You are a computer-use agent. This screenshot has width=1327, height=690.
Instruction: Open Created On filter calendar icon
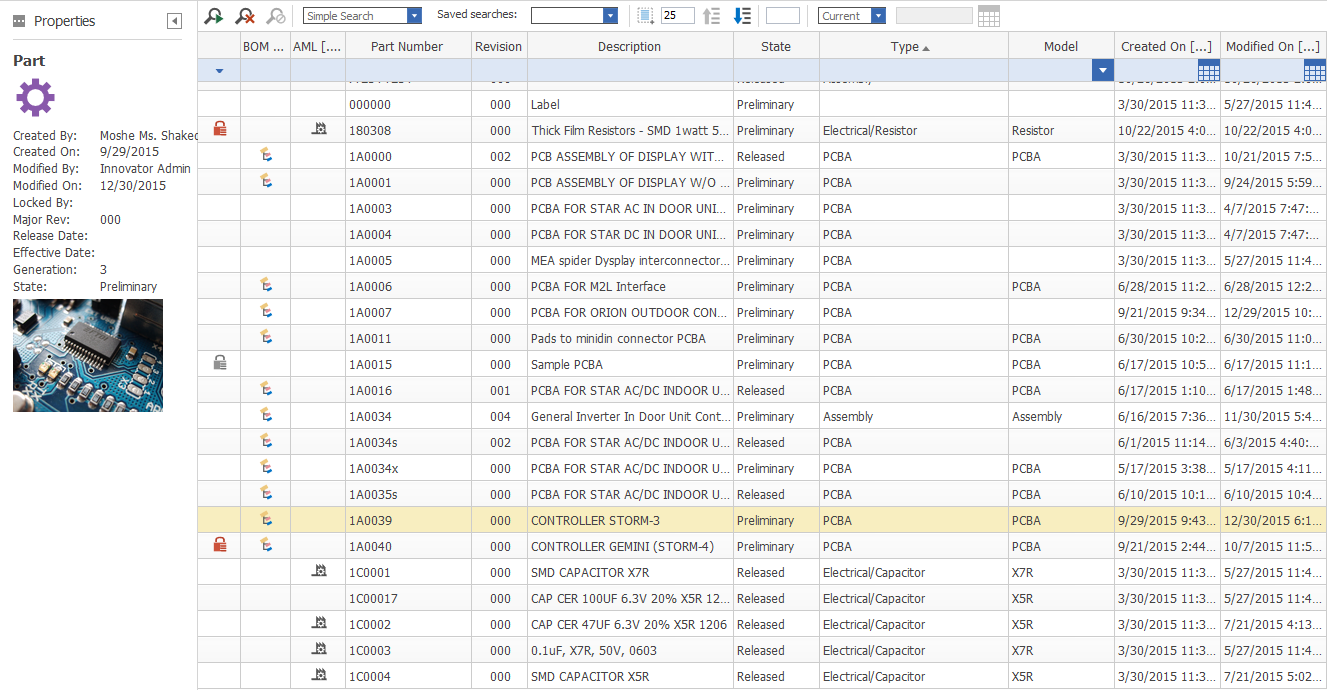1209,71
